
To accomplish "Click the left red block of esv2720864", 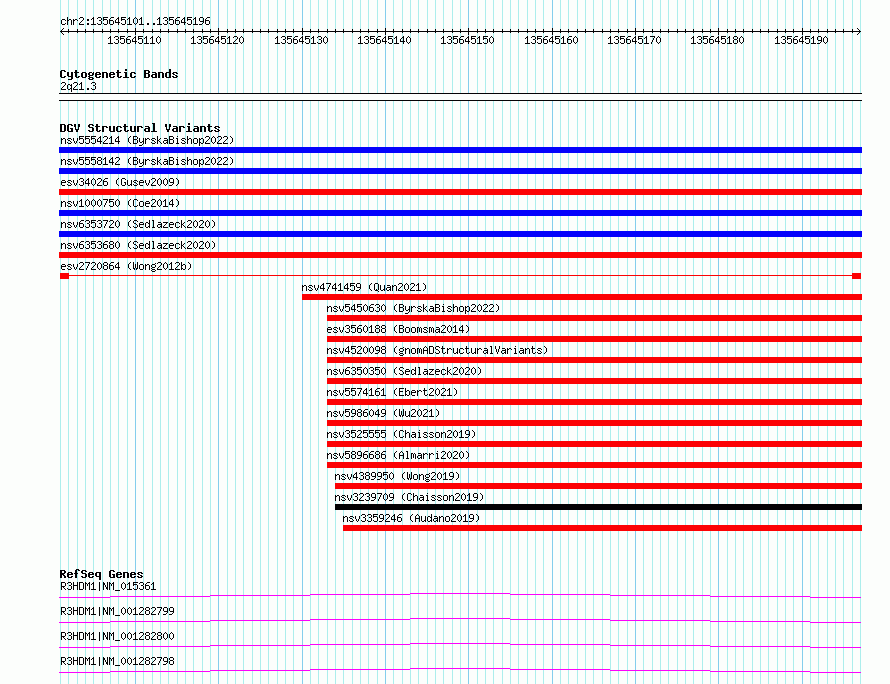I will [64, 276].
